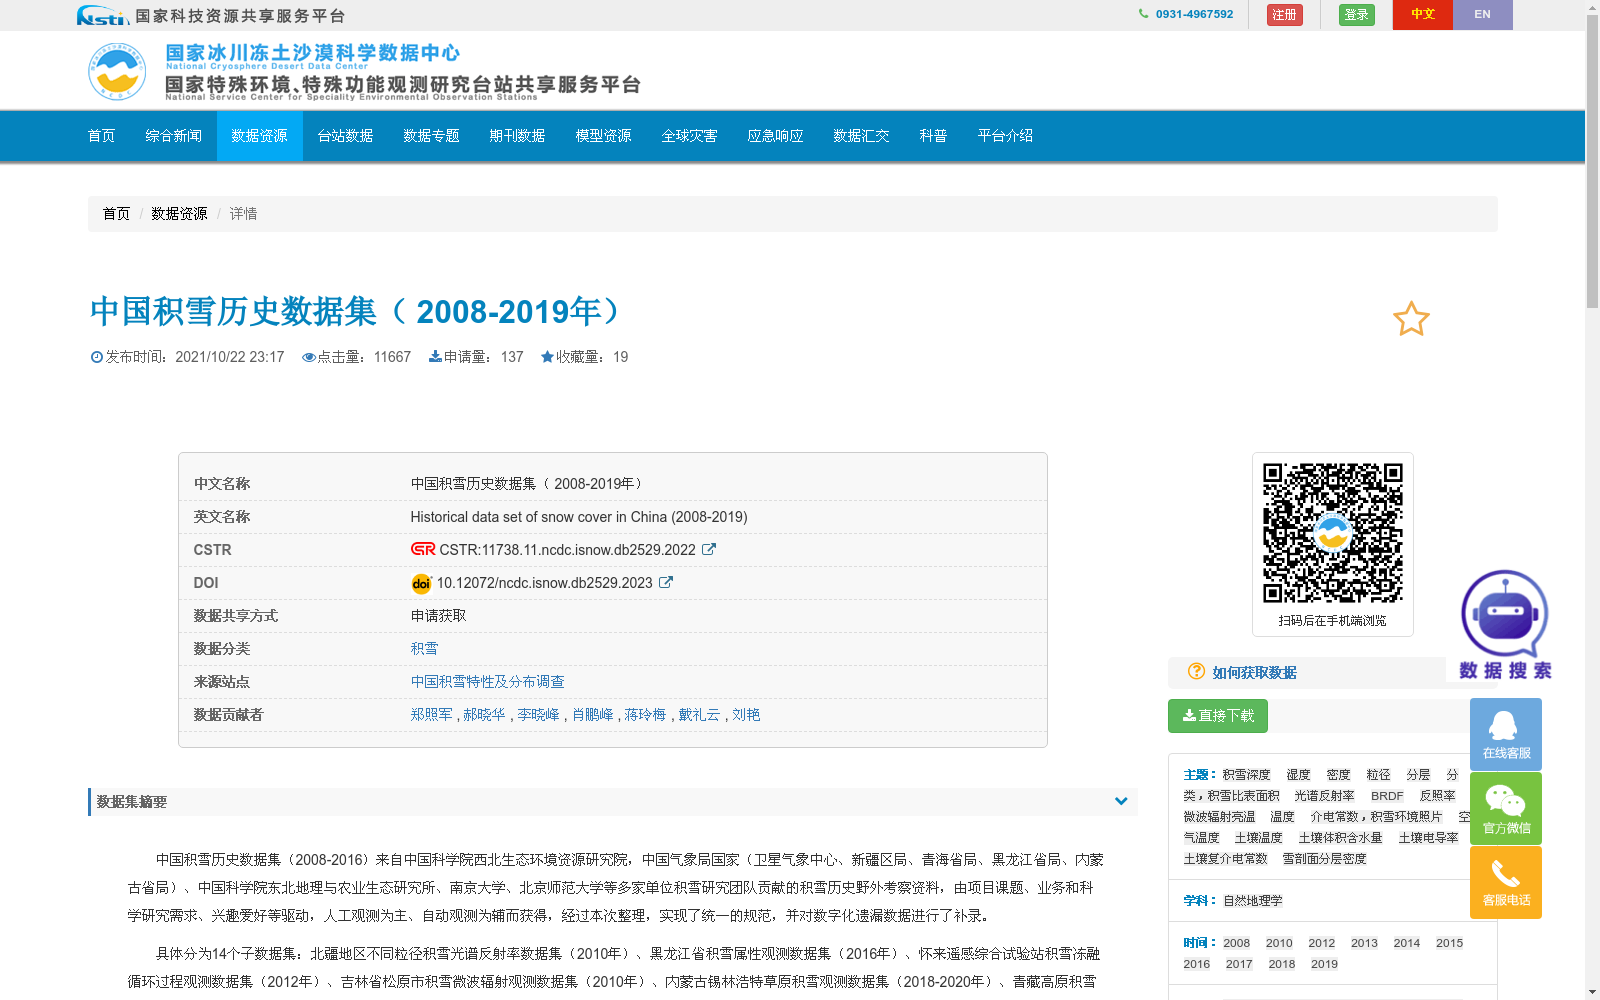Switch language to EN

(1483, 15)
